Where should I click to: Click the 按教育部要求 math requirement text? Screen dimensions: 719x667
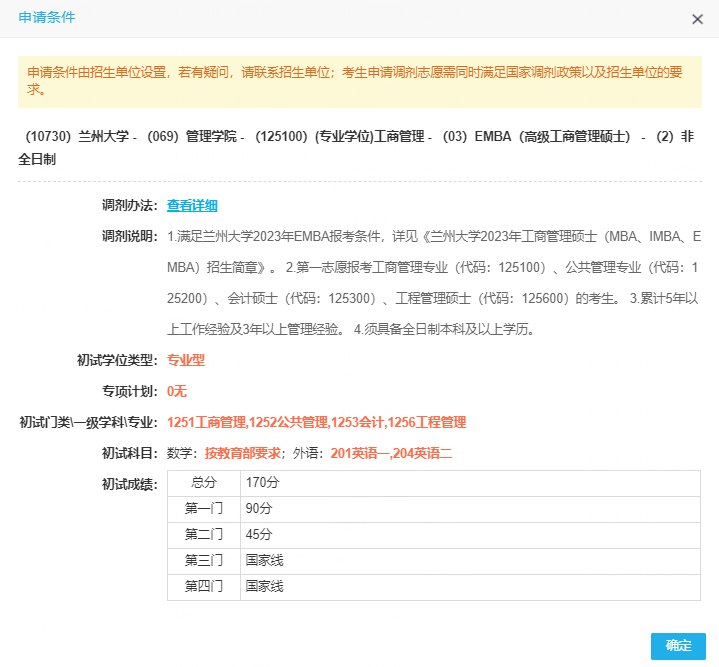(242, 453)
